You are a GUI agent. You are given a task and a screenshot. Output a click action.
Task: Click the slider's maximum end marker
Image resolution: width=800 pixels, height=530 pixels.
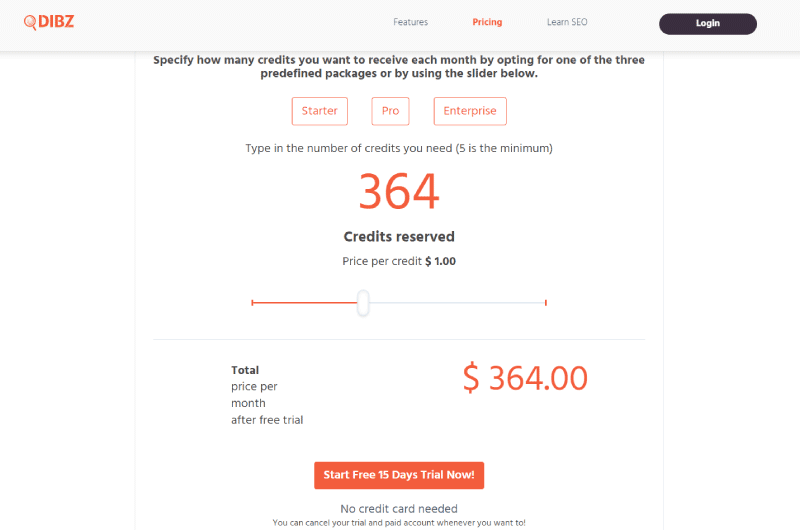tap(545, 302)
